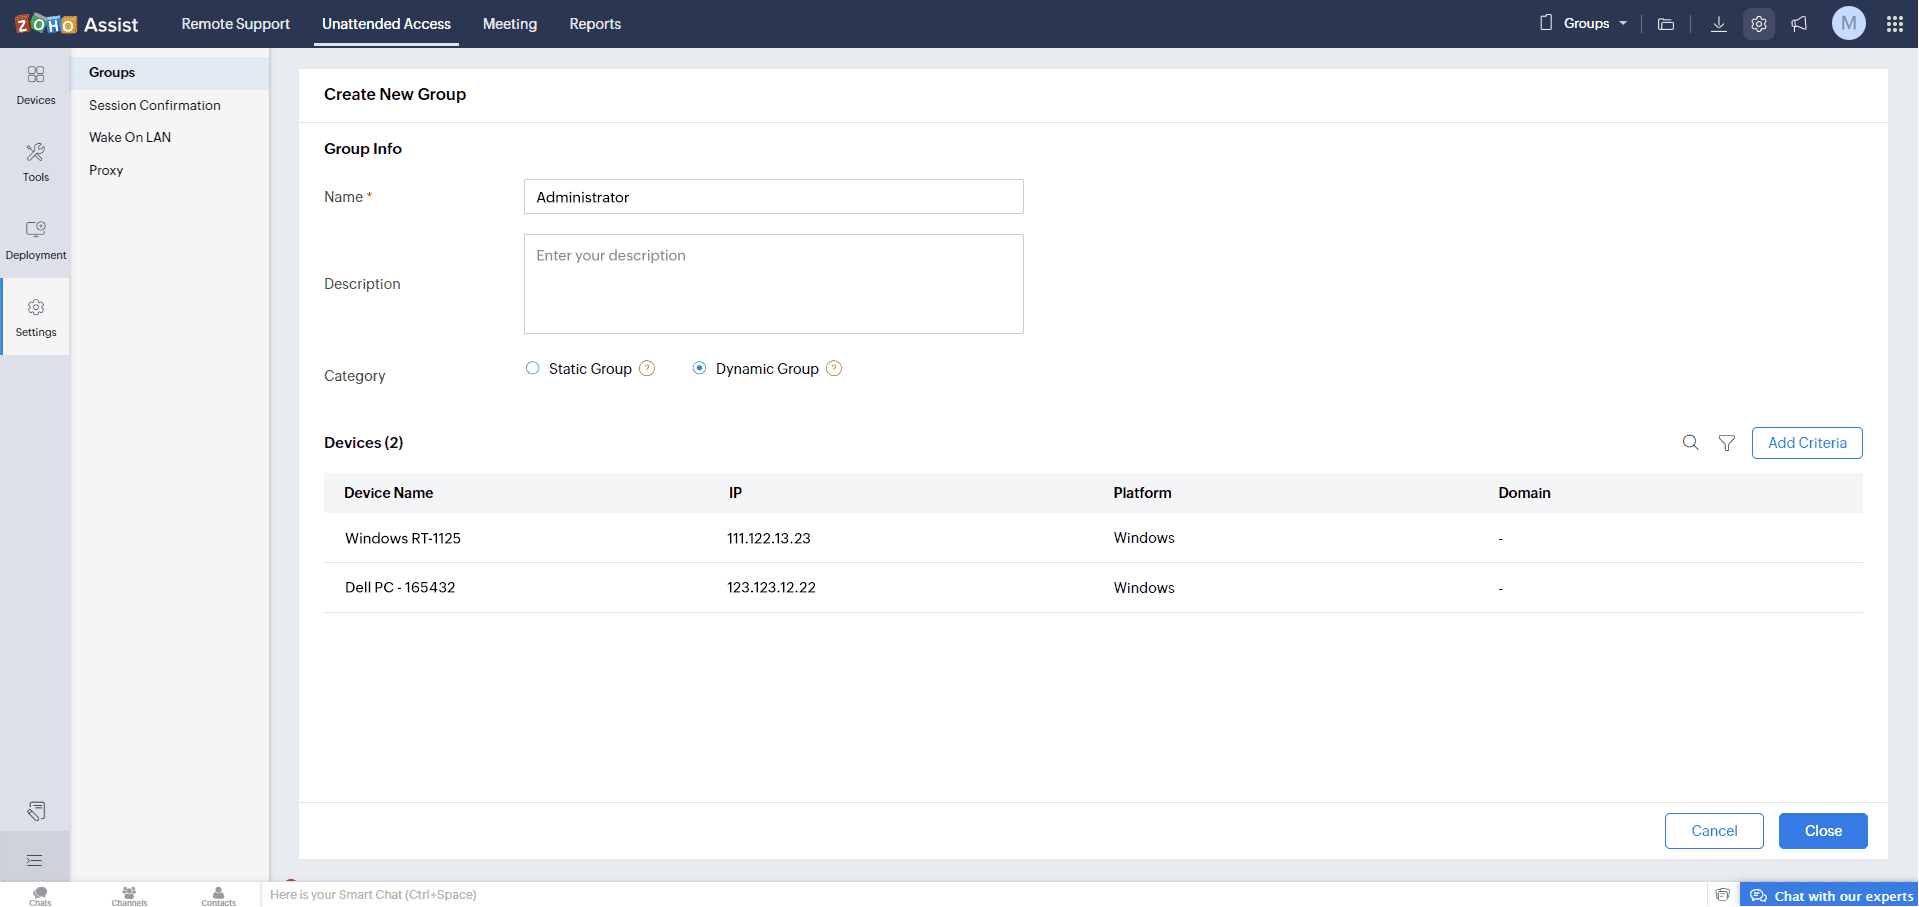Screen dimensions: 1919x907
Task: Open the user profile avatar menu
Action: [x=1848, y=24]
